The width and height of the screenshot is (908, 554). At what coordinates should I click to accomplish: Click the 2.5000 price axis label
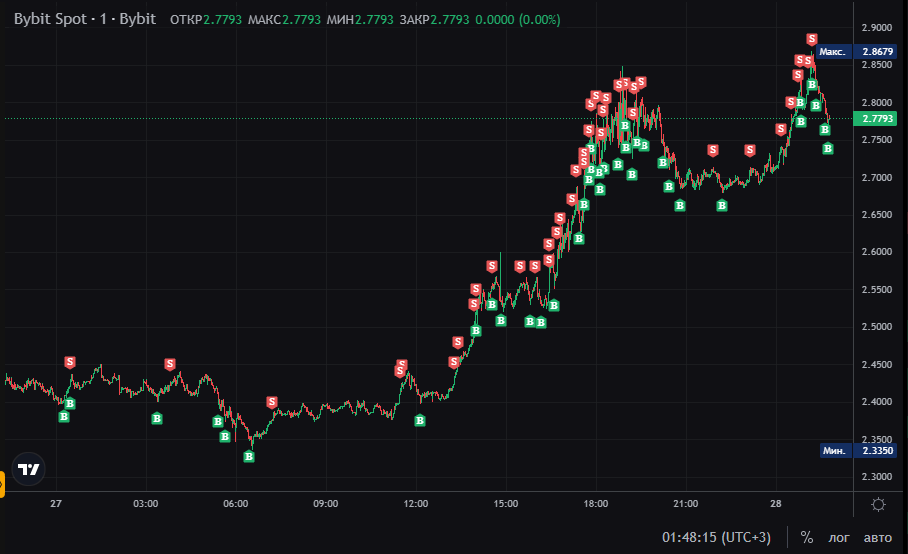(x=877, y=326)
